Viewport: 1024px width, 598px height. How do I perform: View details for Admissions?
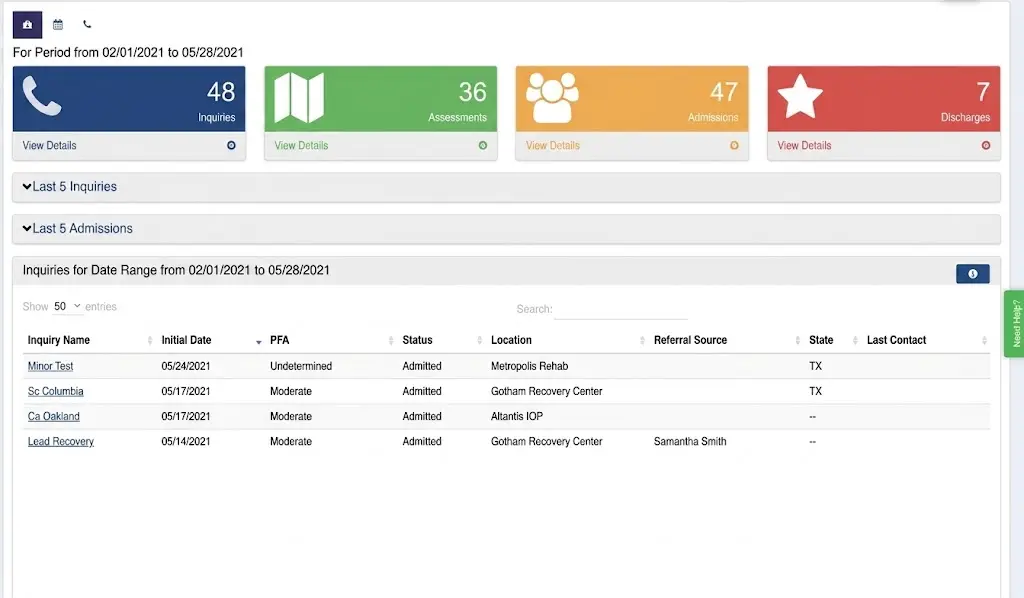(x=552, y=146)
